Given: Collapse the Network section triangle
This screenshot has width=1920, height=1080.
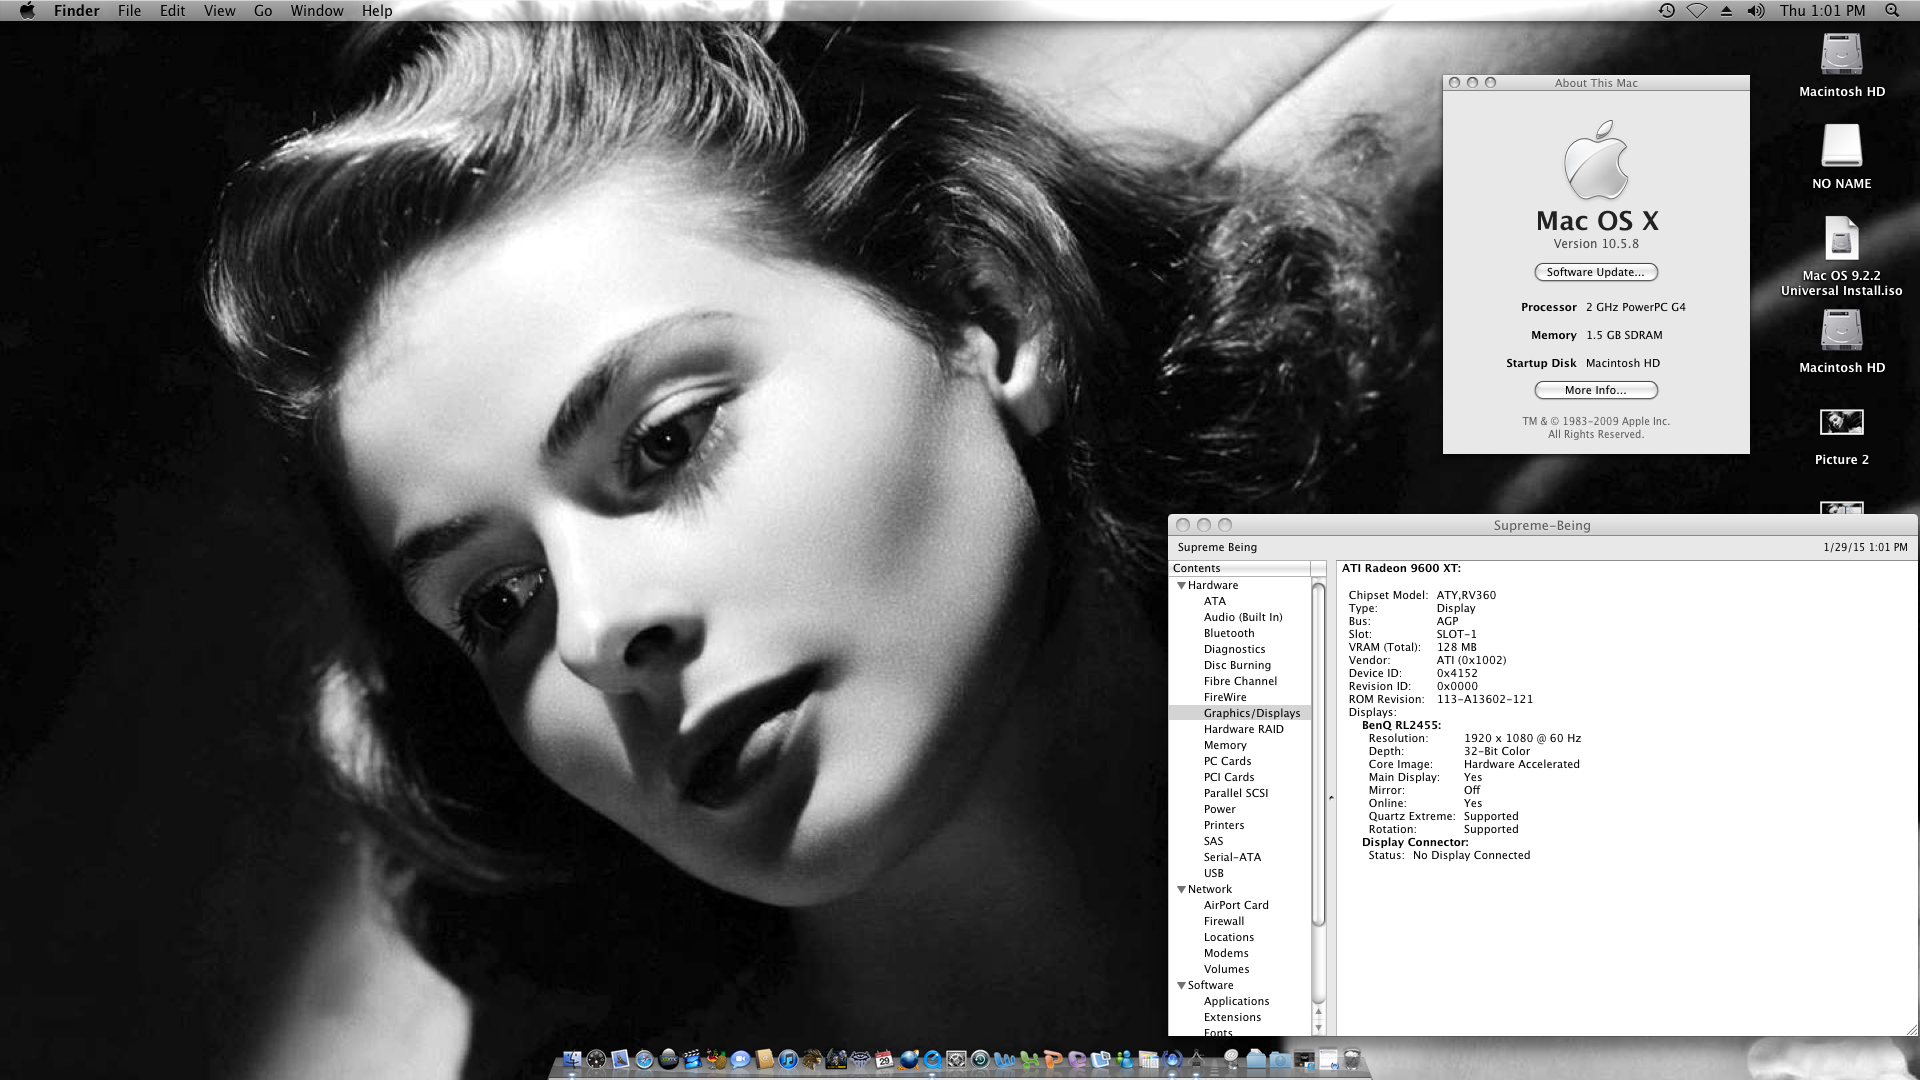Looking at the screenshot, I should pos(1181,889).
